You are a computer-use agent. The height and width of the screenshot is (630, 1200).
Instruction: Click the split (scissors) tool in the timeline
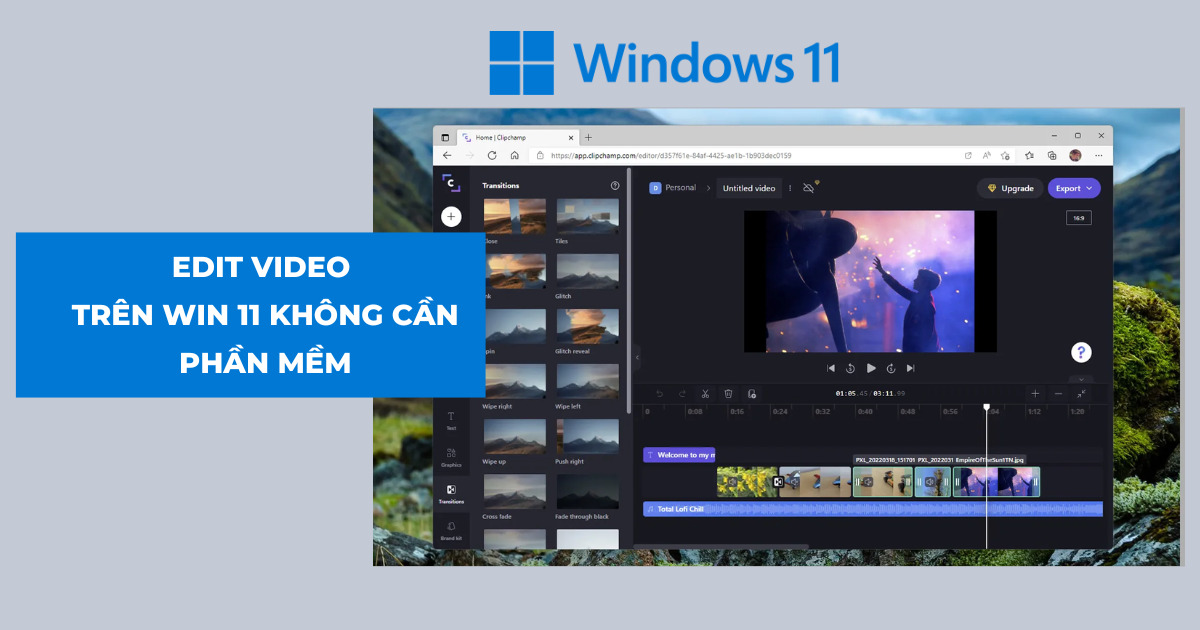pos(704,393)
